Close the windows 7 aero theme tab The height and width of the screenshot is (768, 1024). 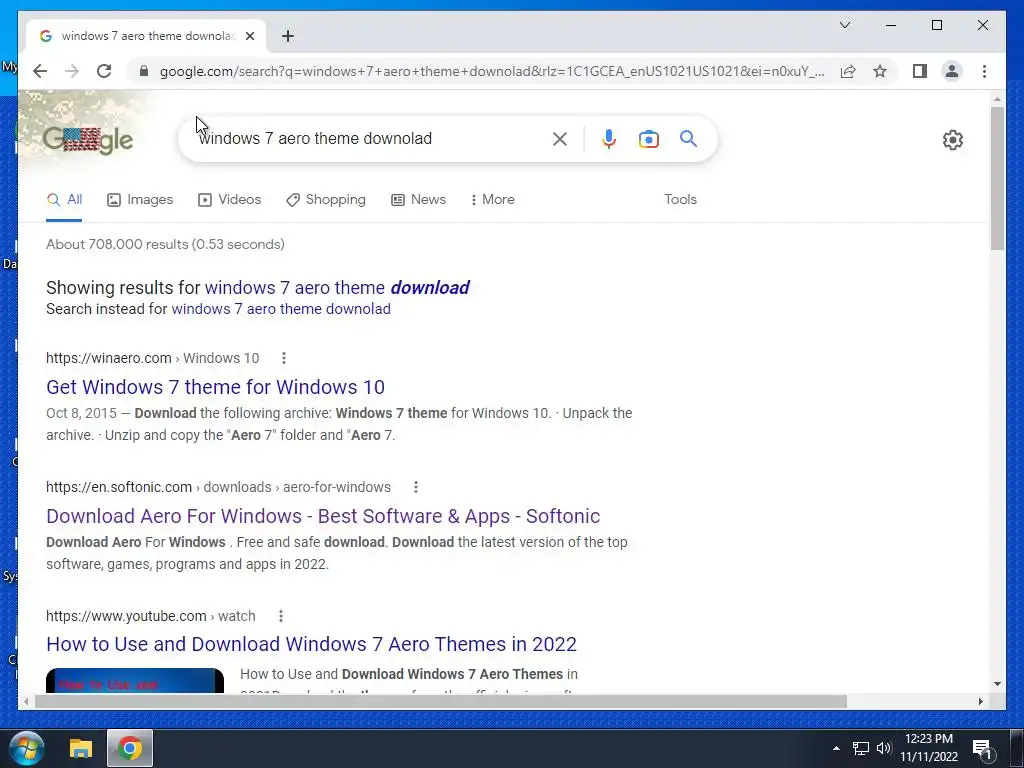coord(249,36)
